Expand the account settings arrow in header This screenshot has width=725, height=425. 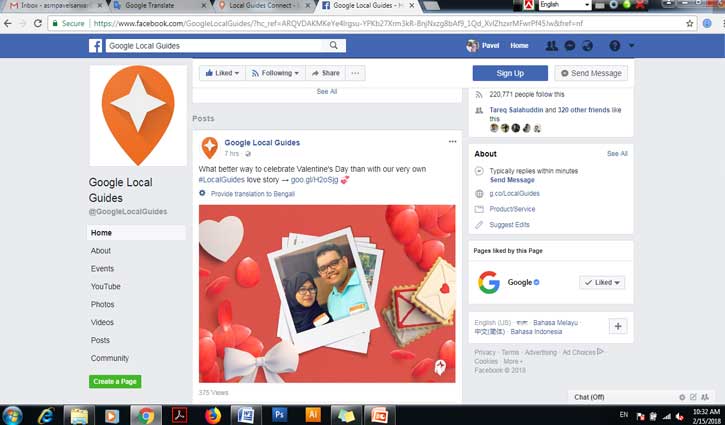pyautogui.click(x=631, y=46)
